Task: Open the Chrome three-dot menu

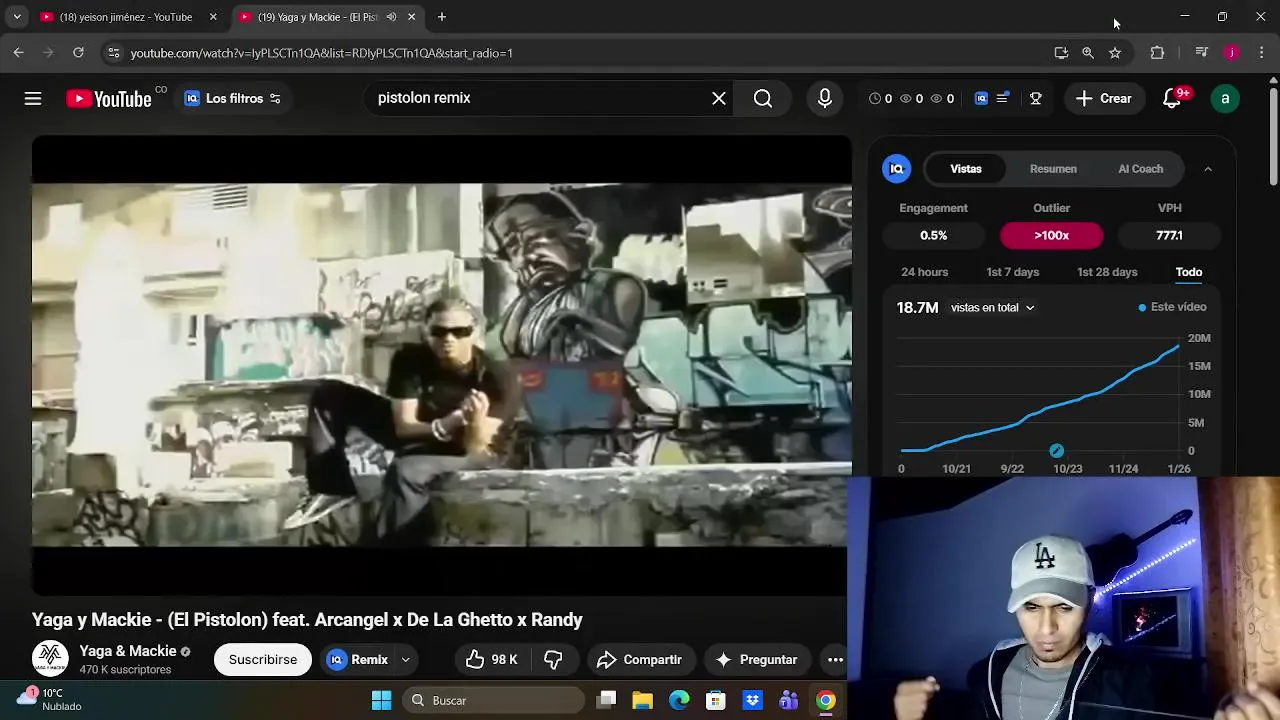Action: point(1262,53)
